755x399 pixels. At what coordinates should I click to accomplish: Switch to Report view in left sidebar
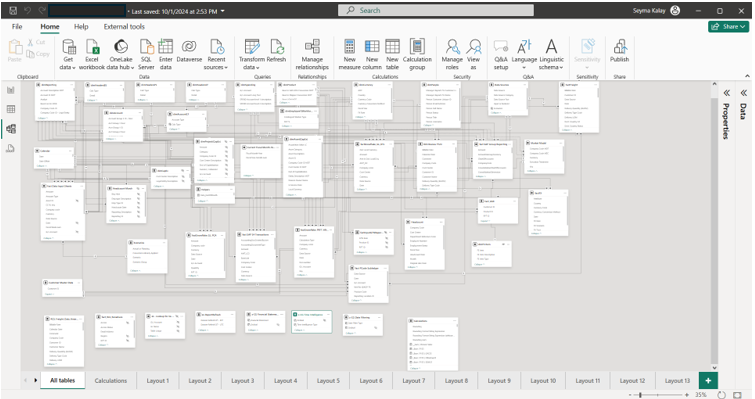[x=11, y=90]
